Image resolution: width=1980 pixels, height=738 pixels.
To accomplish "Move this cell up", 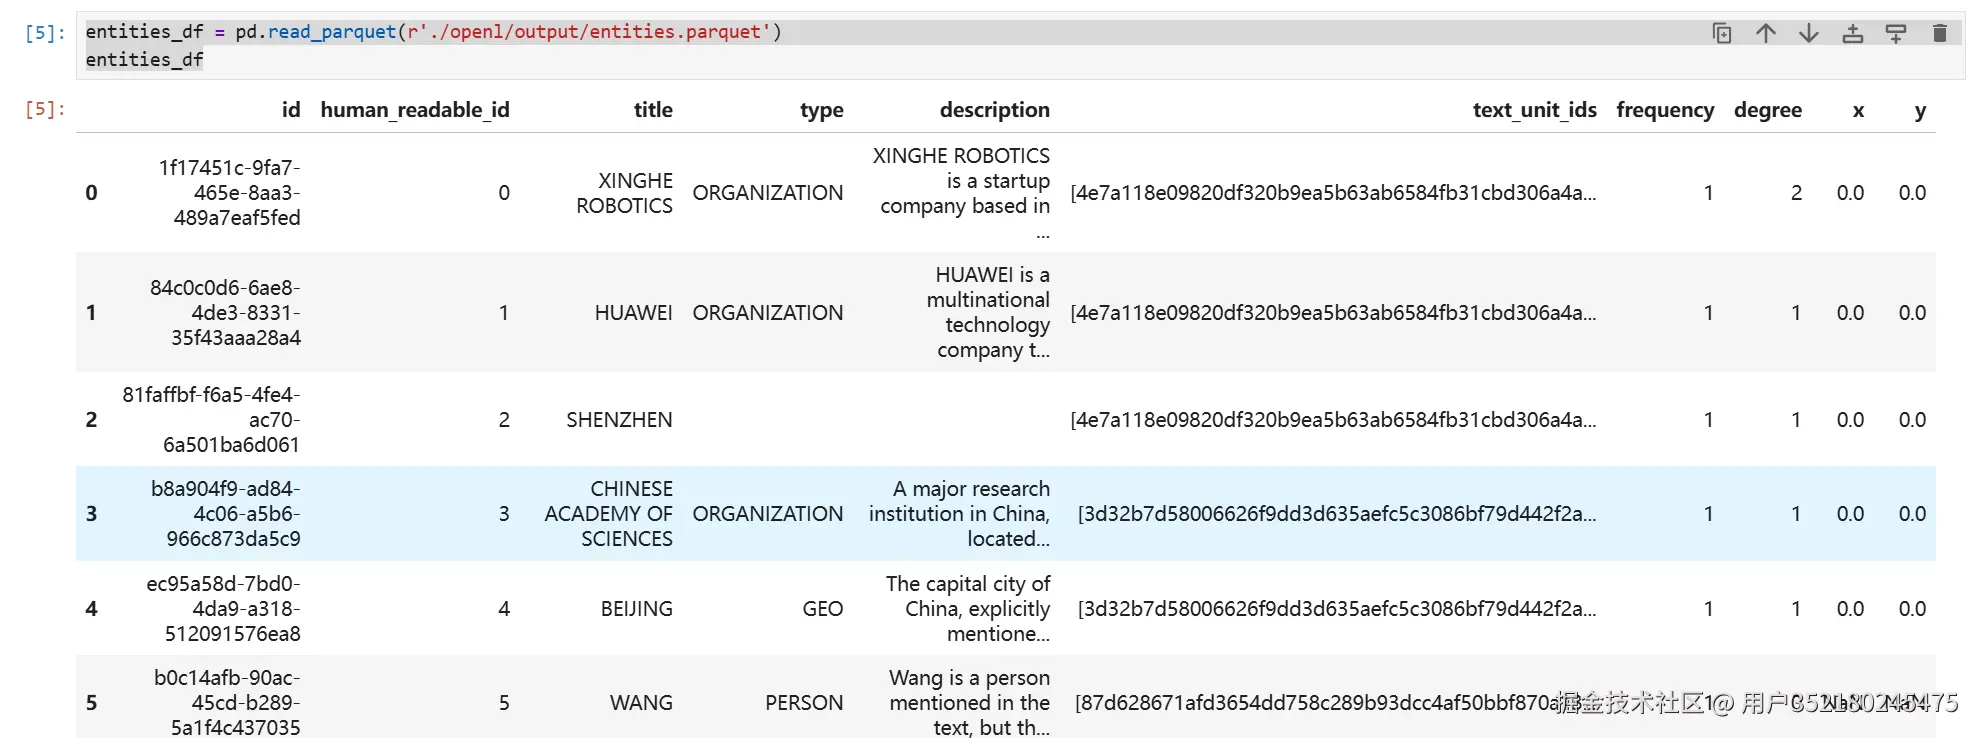I will pos(1766,33).
